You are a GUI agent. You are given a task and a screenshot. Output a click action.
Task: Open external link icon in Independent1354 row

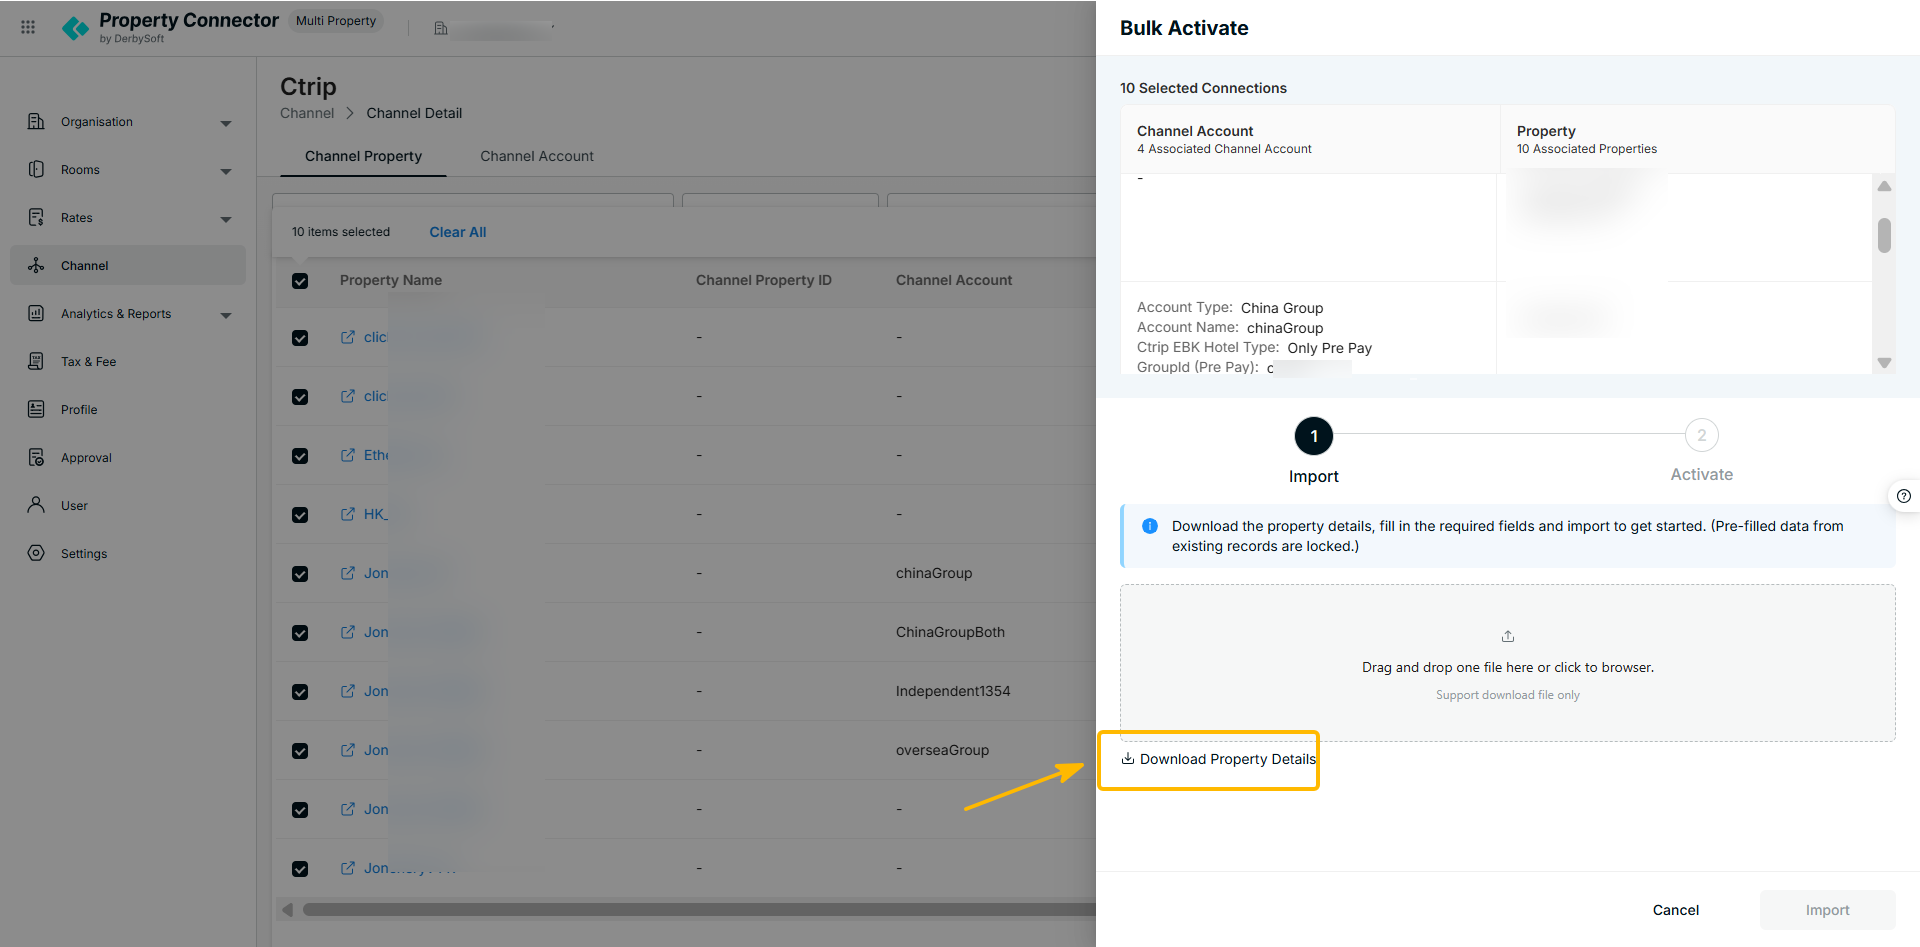[x=348, y=691]
